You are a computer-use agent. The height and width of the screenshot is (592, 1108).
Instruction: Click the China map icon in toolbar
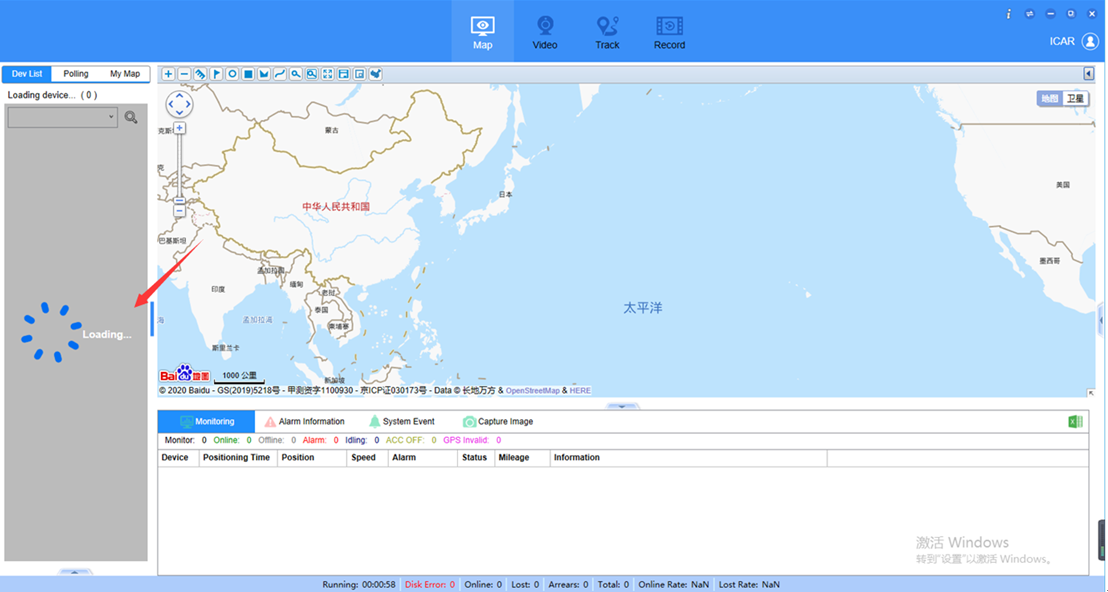376,74
